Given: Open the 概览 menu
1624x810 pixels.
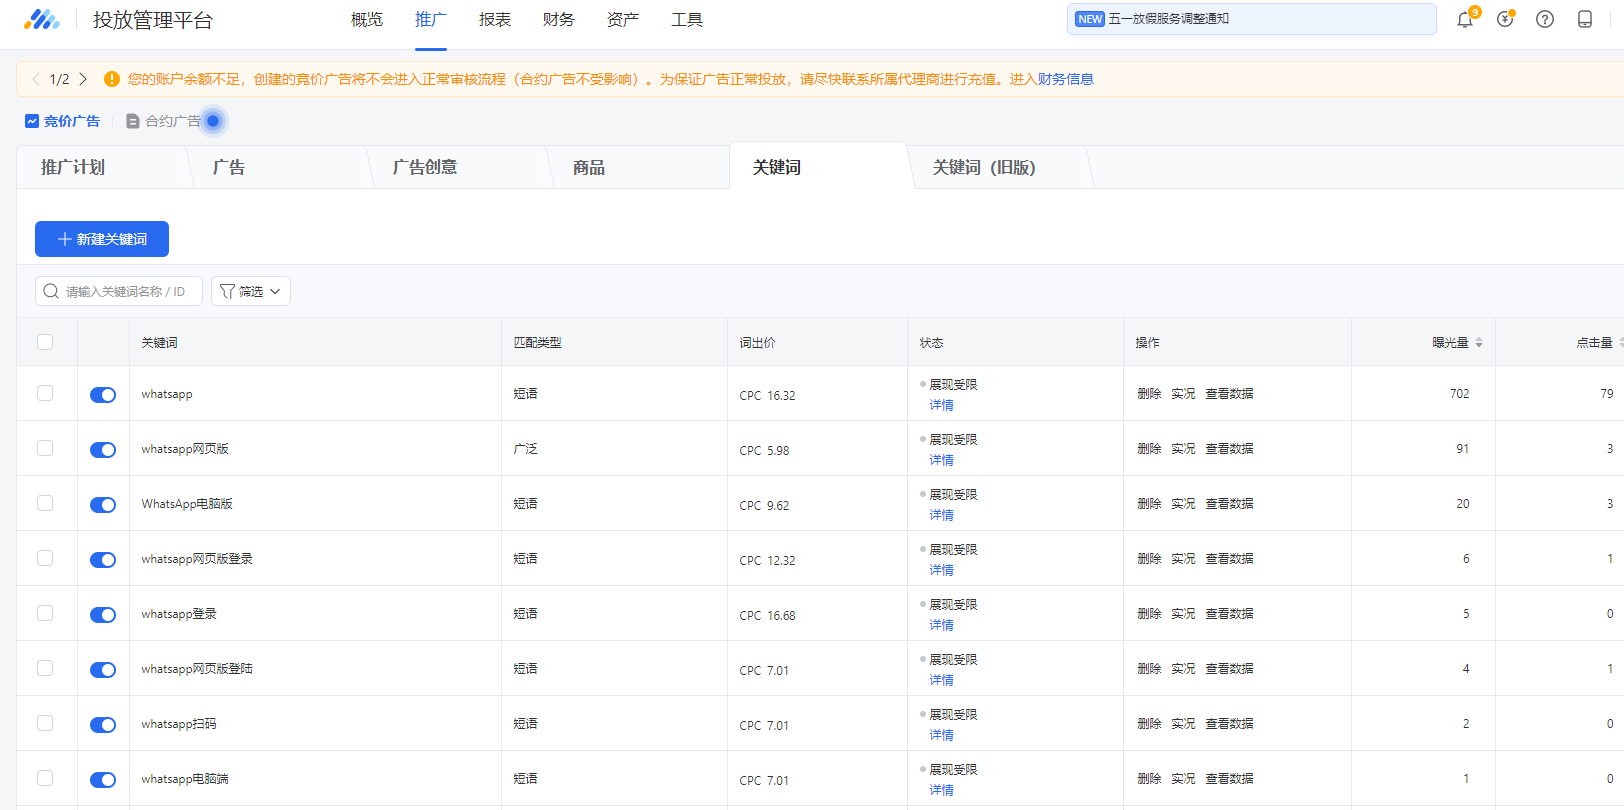Looking at the screenshot, I should tap(367, 19).
